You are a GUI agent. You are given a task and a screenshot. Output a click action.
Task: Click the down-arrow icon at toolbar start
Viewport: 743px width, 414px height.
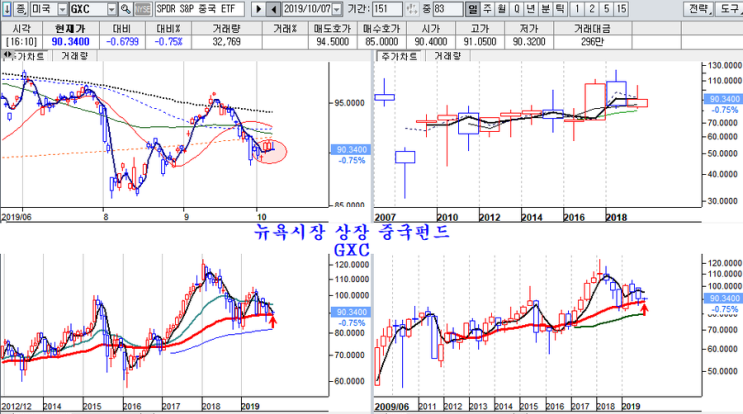point(7,9)
